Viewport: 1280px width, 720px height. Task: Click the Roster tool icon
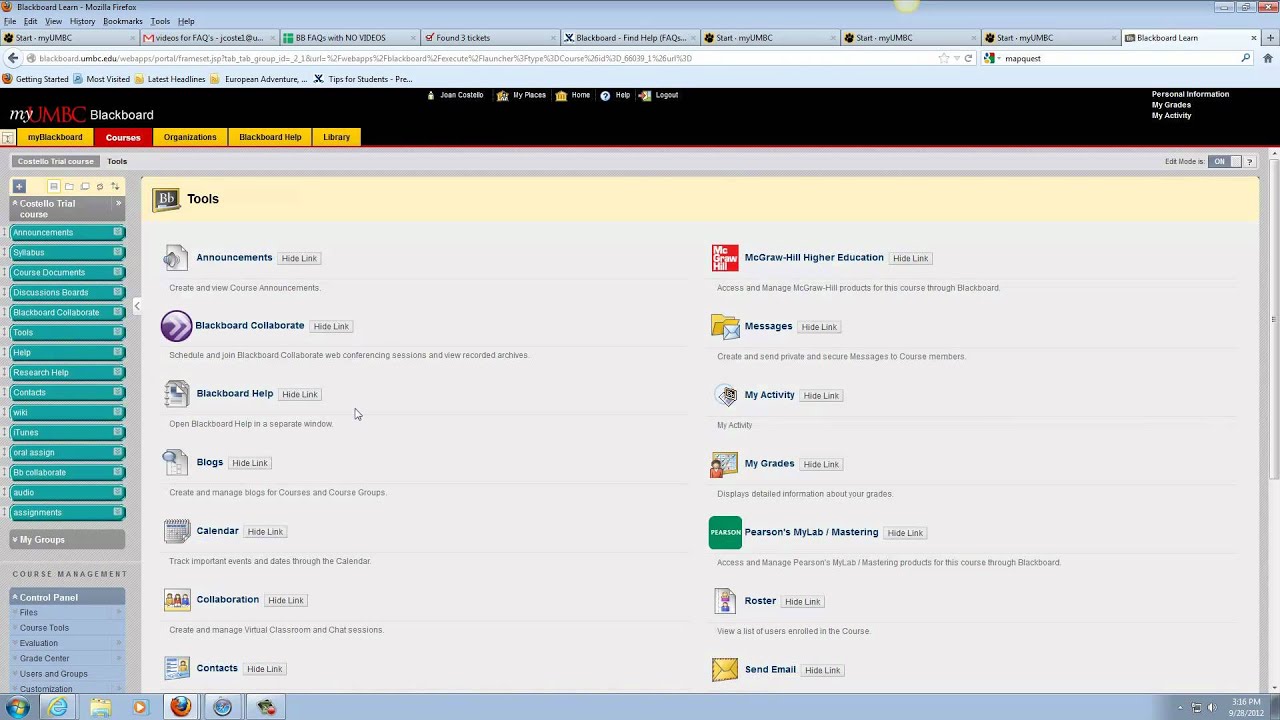(x=725, y=601)
